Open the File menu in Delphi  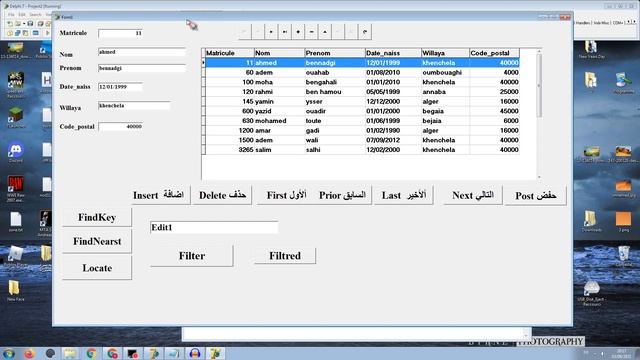(x=11, y=15)
